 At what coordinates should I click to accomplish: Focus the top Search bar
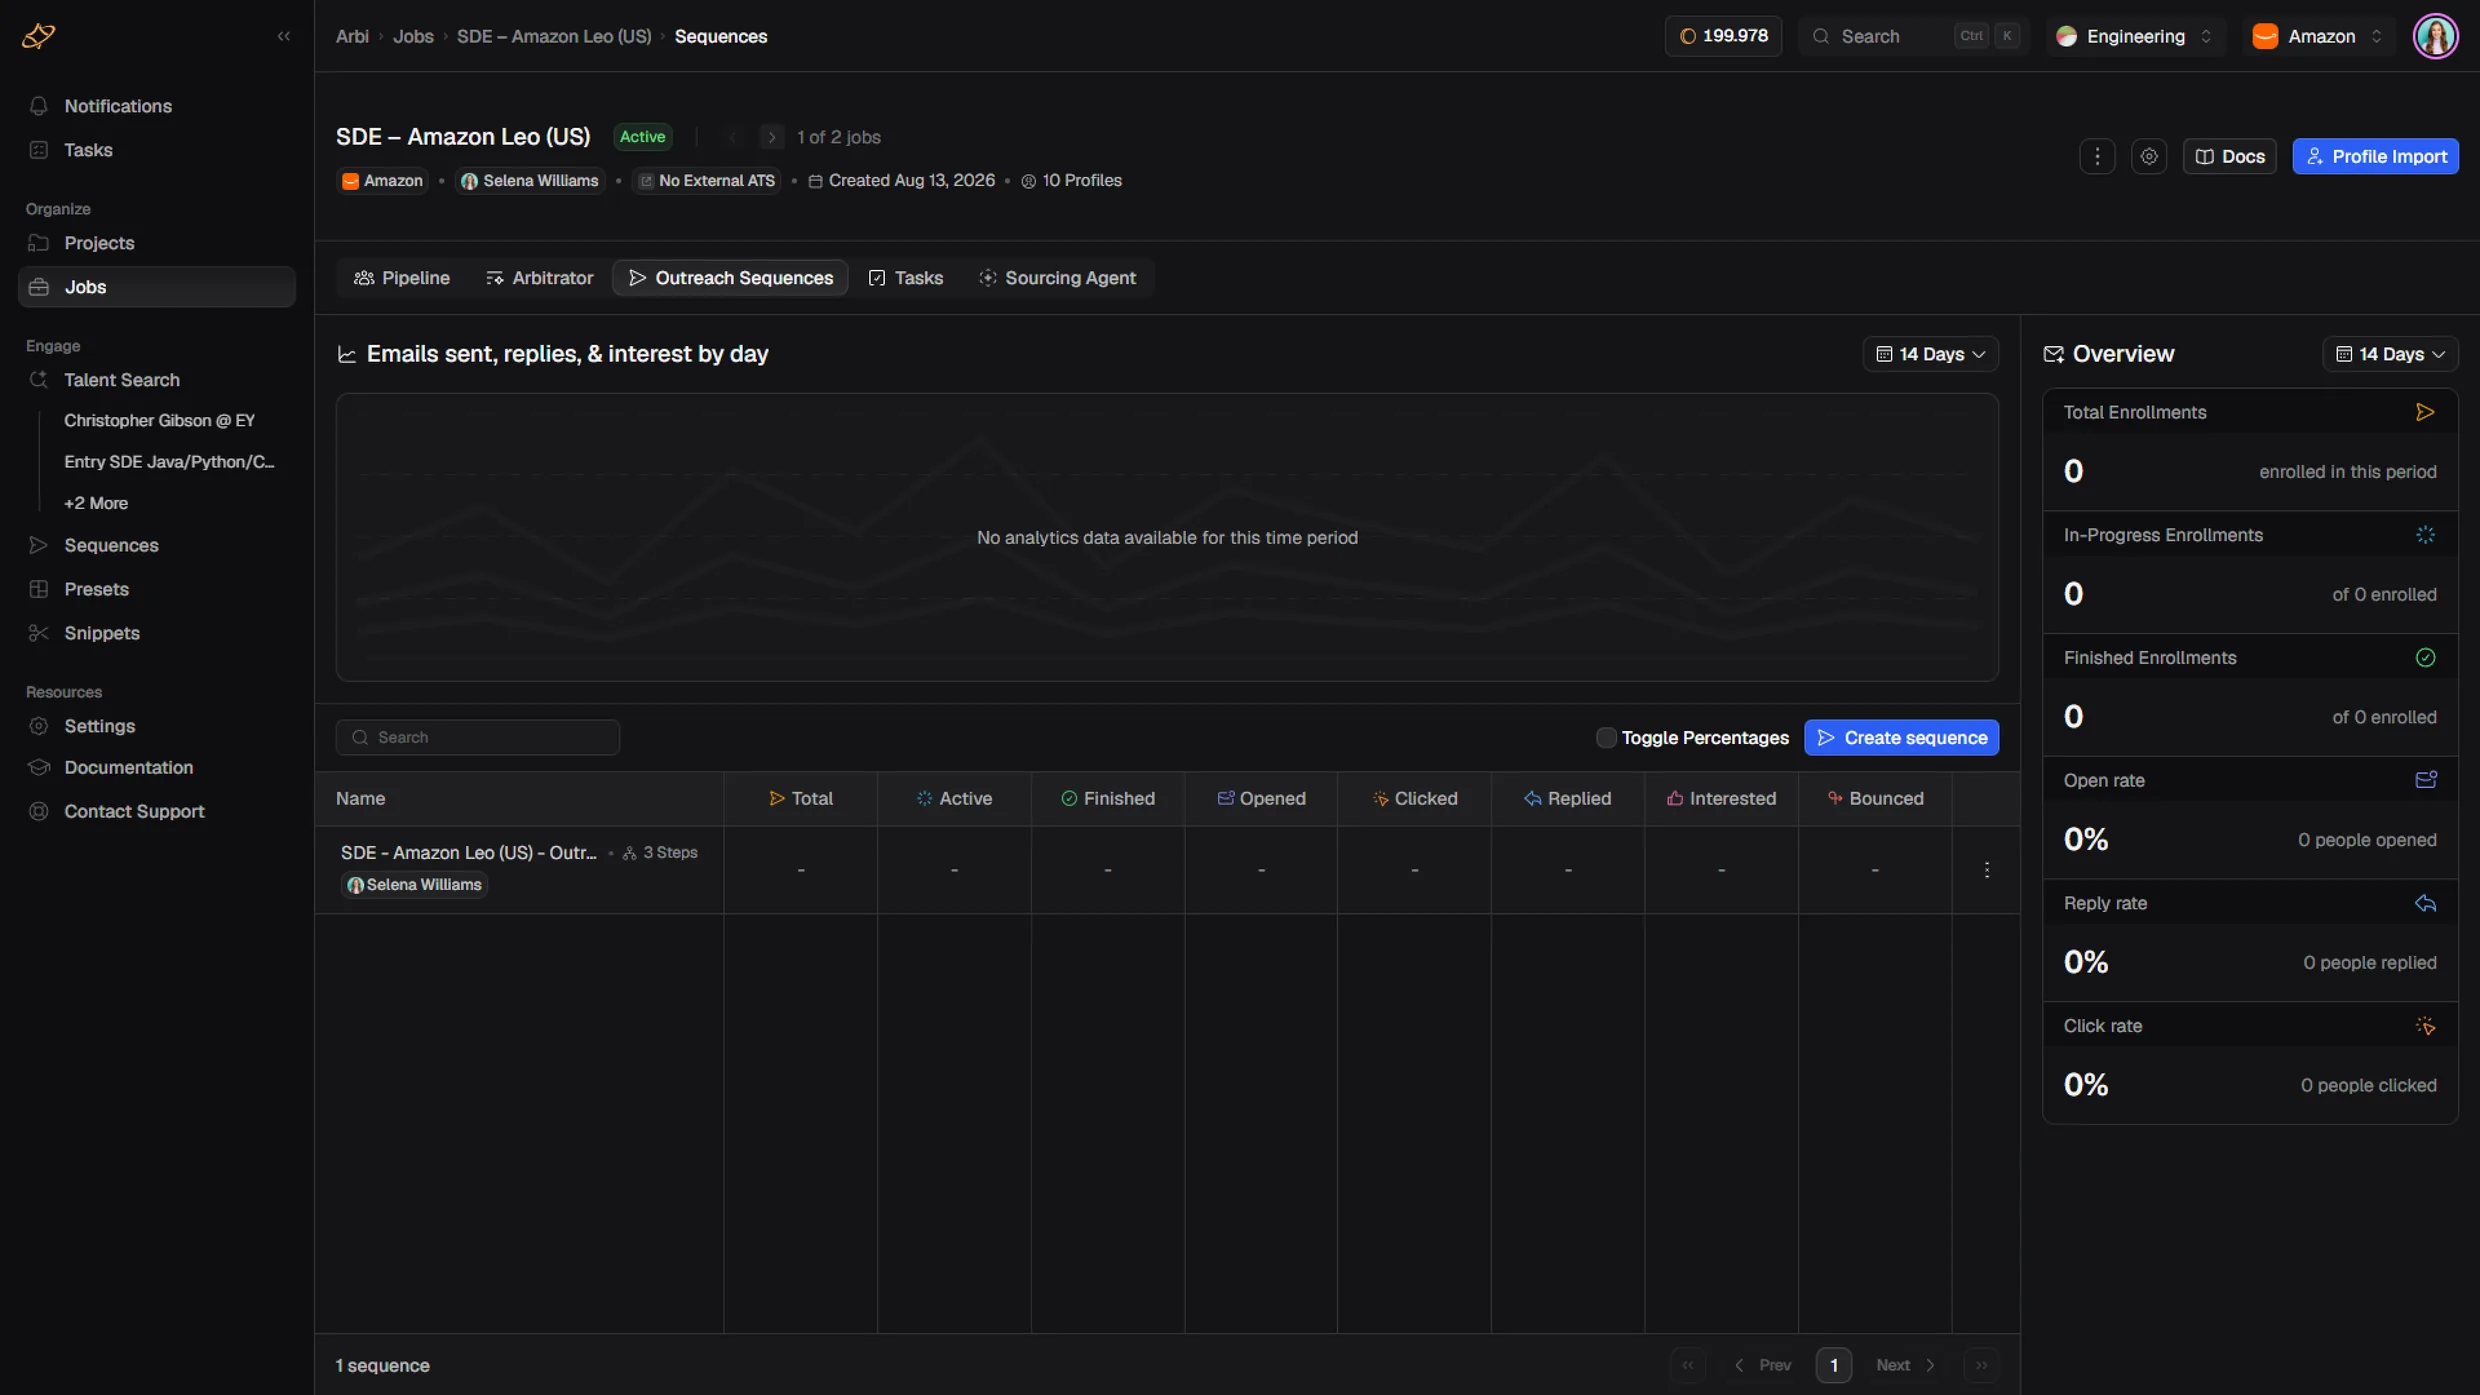(1913, 36)
